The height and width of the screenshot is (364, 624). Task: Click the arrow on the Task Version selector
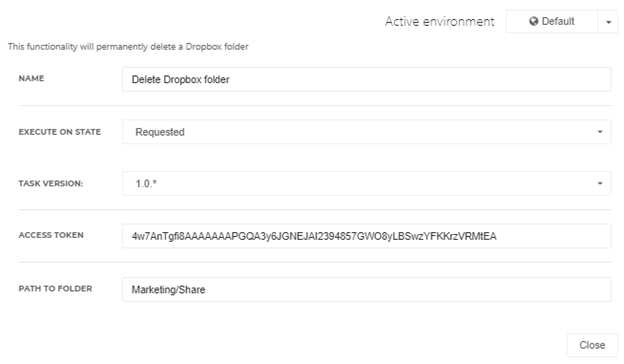[x=600, y=183]
